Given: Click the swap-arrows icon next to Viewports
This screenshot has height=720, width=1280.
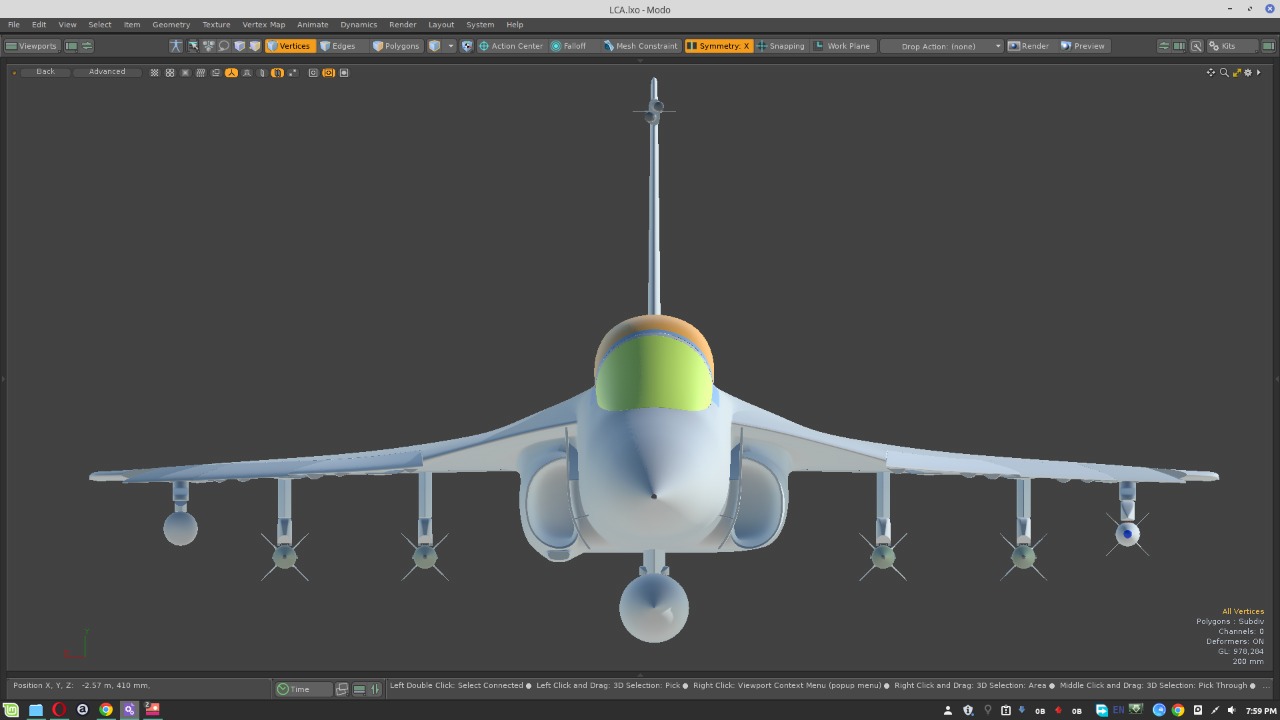Looking at the screenshot, I should (87, 46).
